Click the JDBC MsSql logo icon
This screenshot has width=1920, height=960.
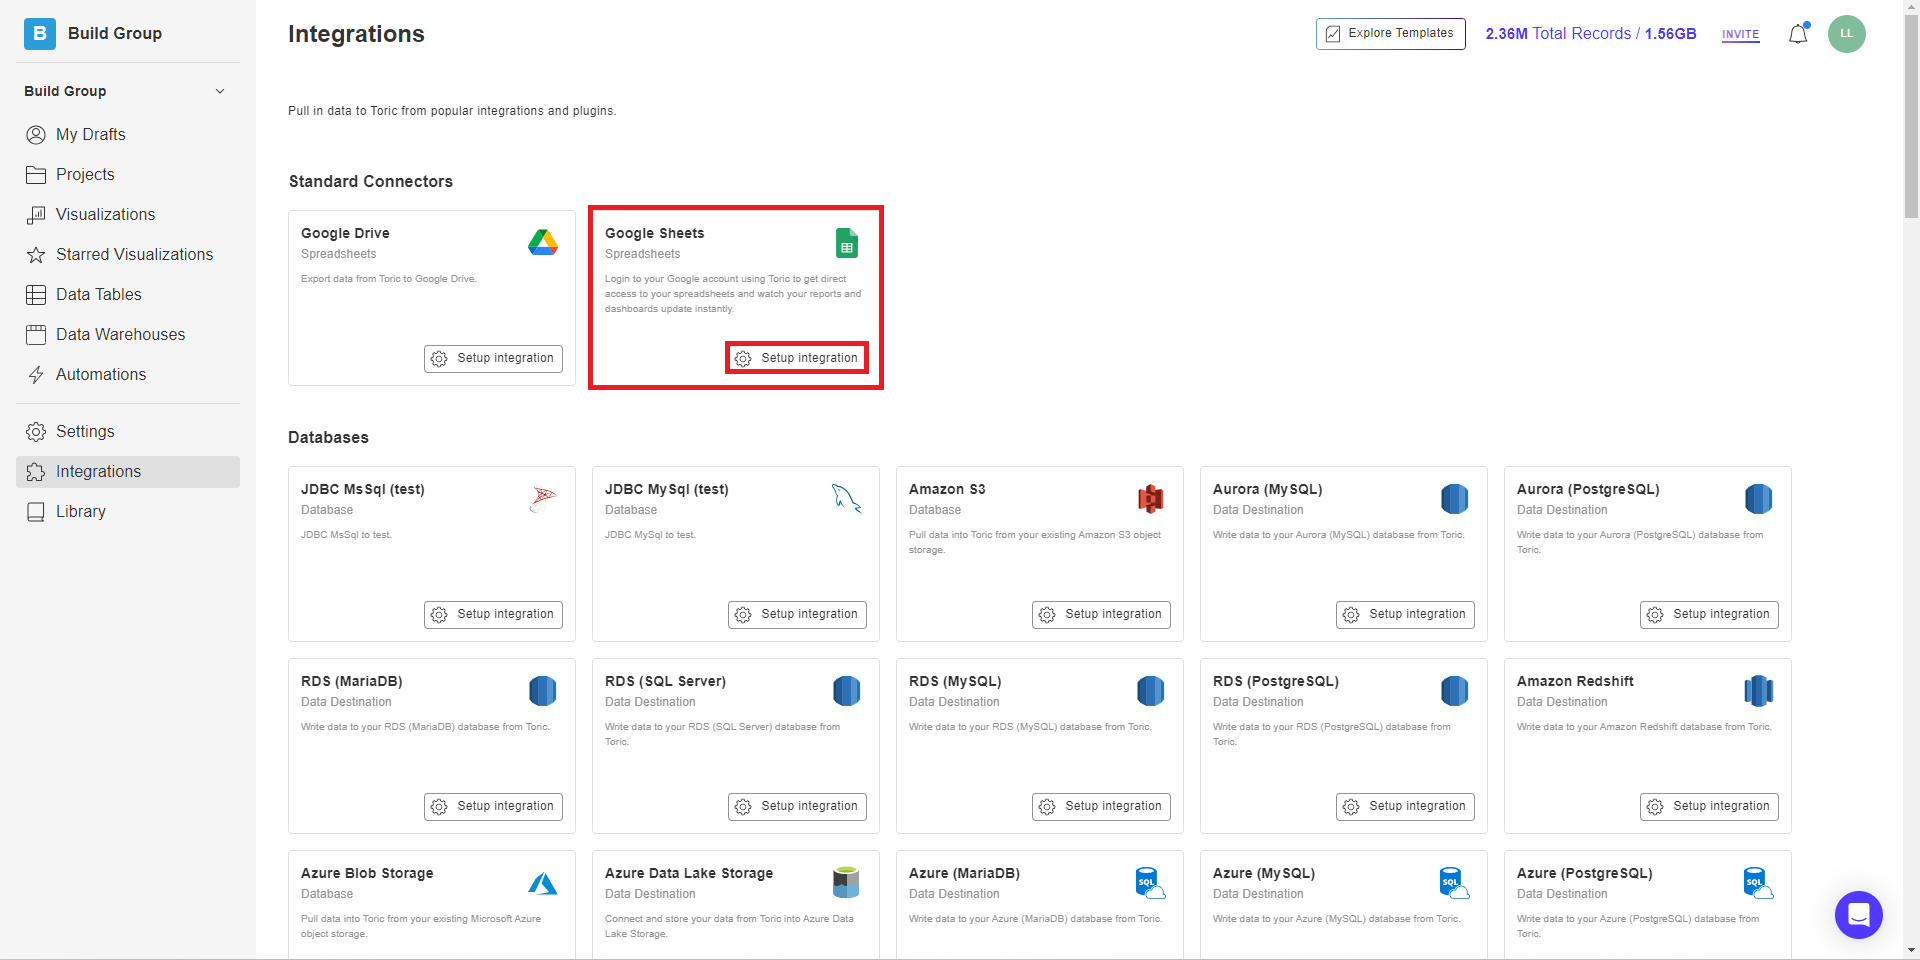tap(543, 498)
